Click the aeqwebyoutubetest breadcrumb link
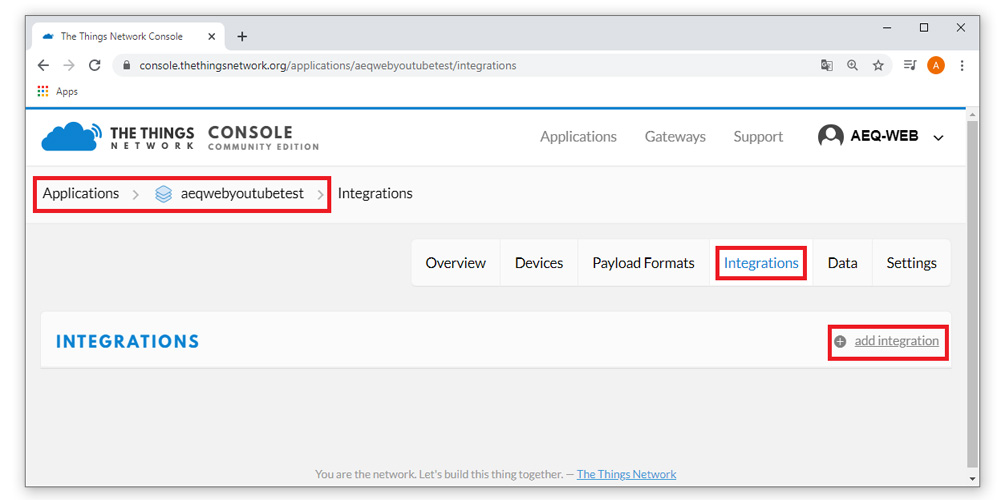Viewport: 1000px width, 500px height. 242,193
